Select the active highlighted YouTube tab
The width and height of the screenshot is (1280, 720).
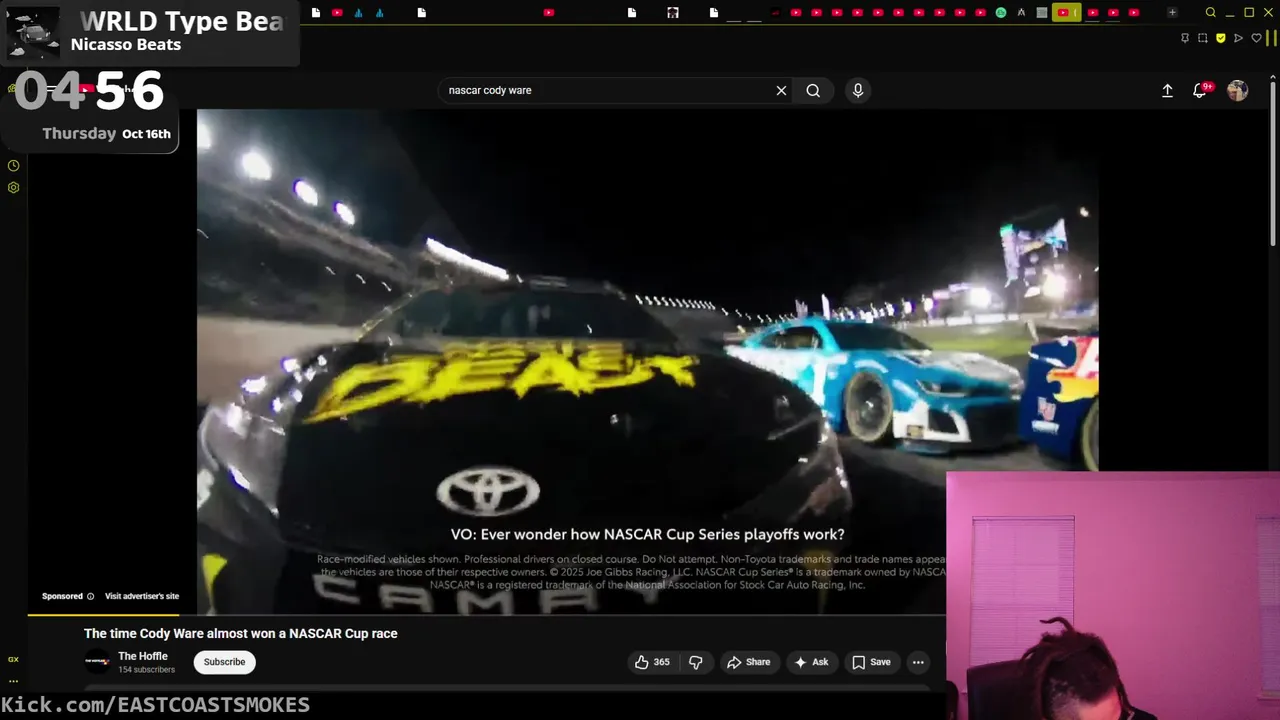click(x=1066, y=13)
